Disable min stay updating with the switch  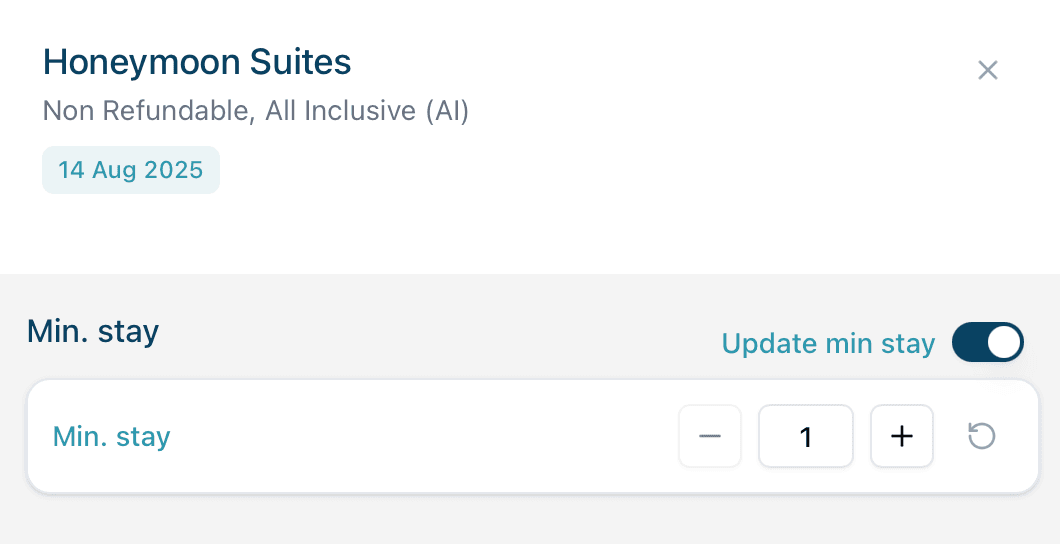988,343
